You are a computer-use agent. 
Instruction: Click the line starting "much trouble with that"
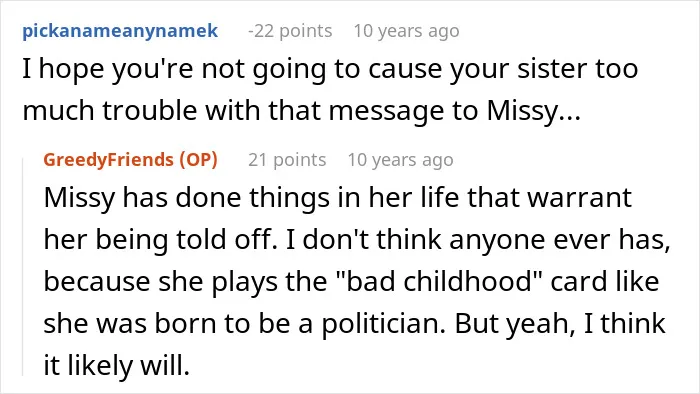tap(302, 111)
